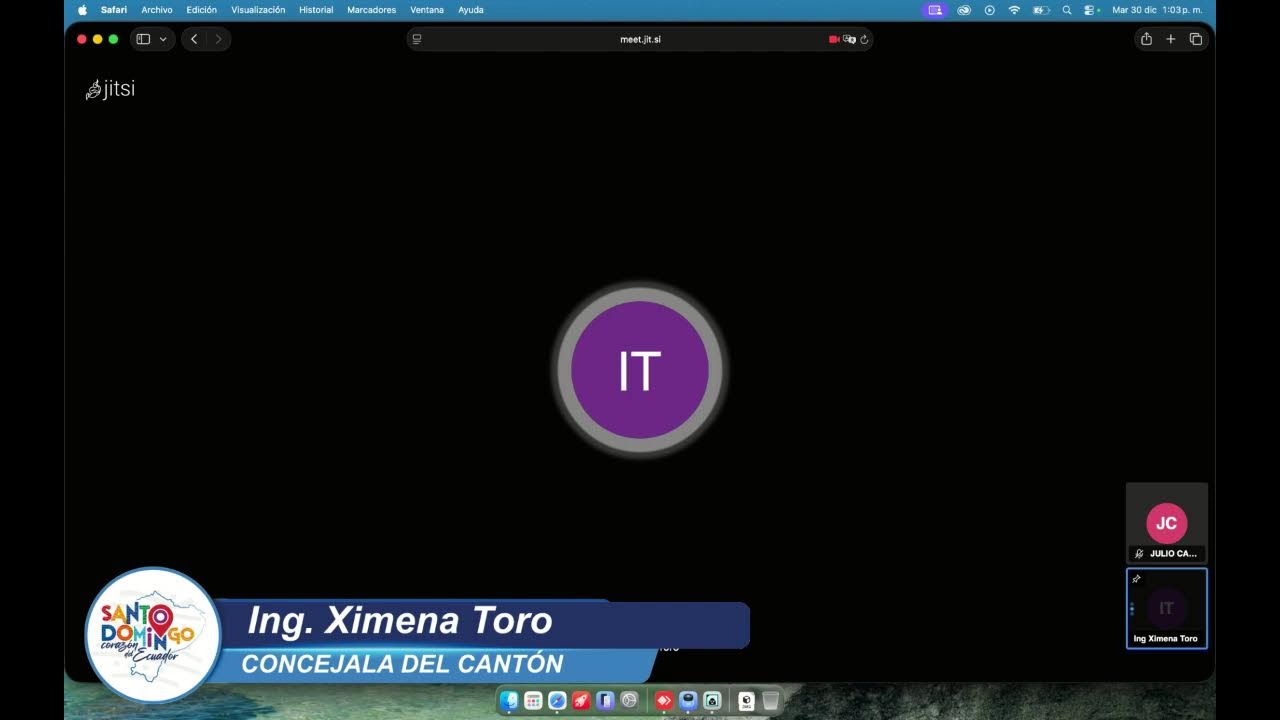Open the battery status menu
1280x720 pixels.
1041,10
